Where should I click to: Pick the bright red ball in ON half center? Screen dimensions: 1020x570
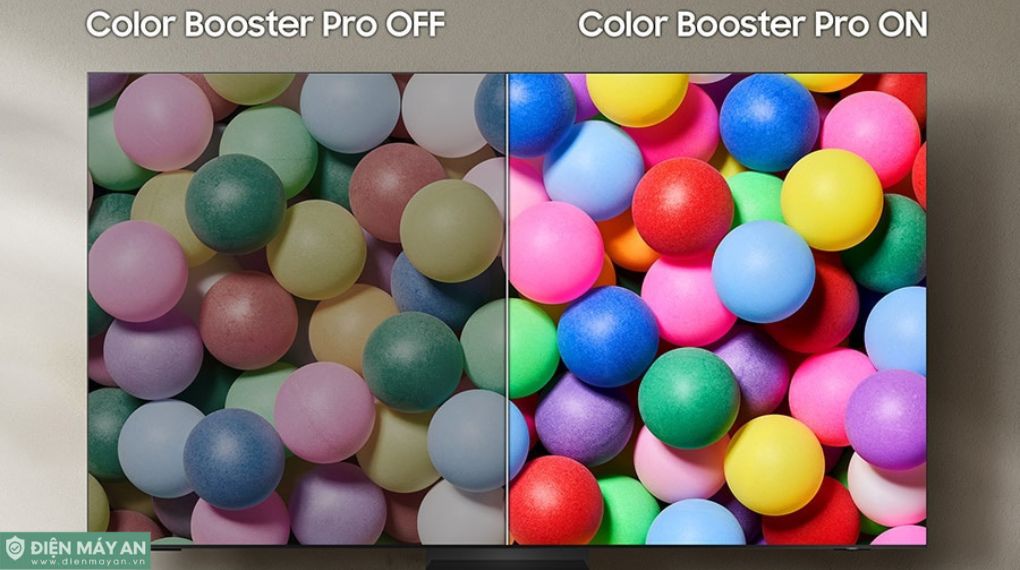click(x=682, y=206)
